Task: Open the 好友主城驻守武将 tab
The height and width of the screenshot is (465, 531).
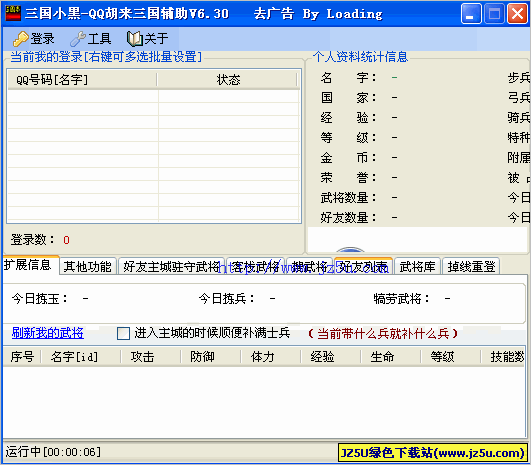Action: [171, 267]
